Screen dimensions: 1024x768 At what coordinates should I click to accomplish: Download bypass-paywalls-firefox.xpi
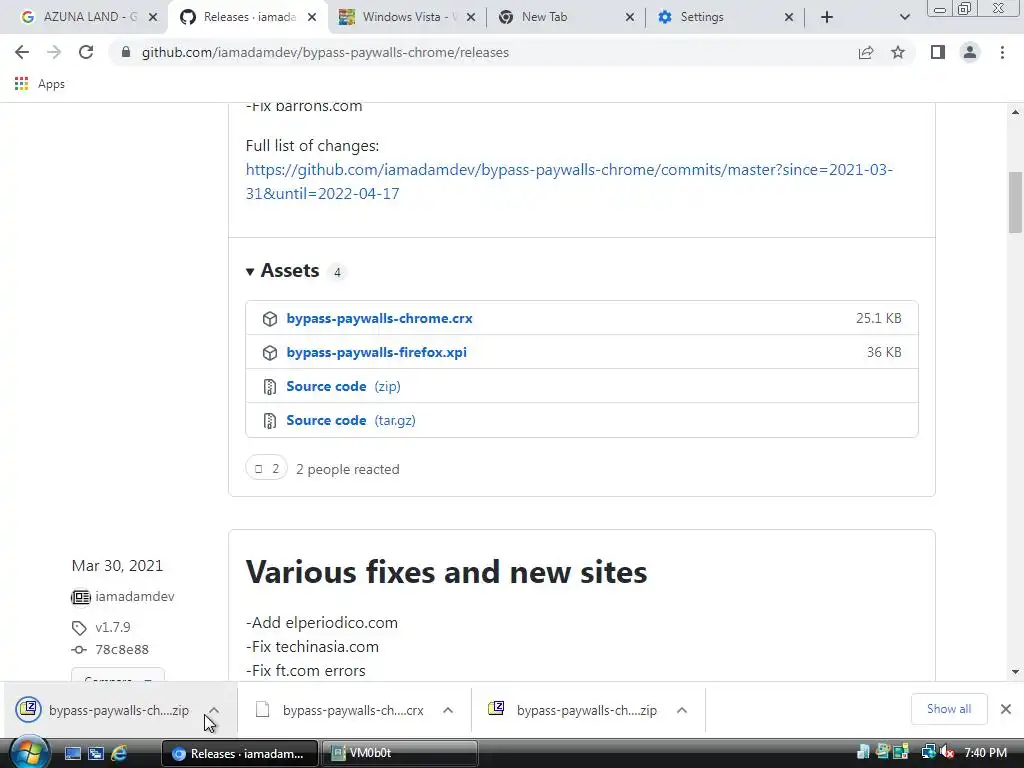(376, 352)
